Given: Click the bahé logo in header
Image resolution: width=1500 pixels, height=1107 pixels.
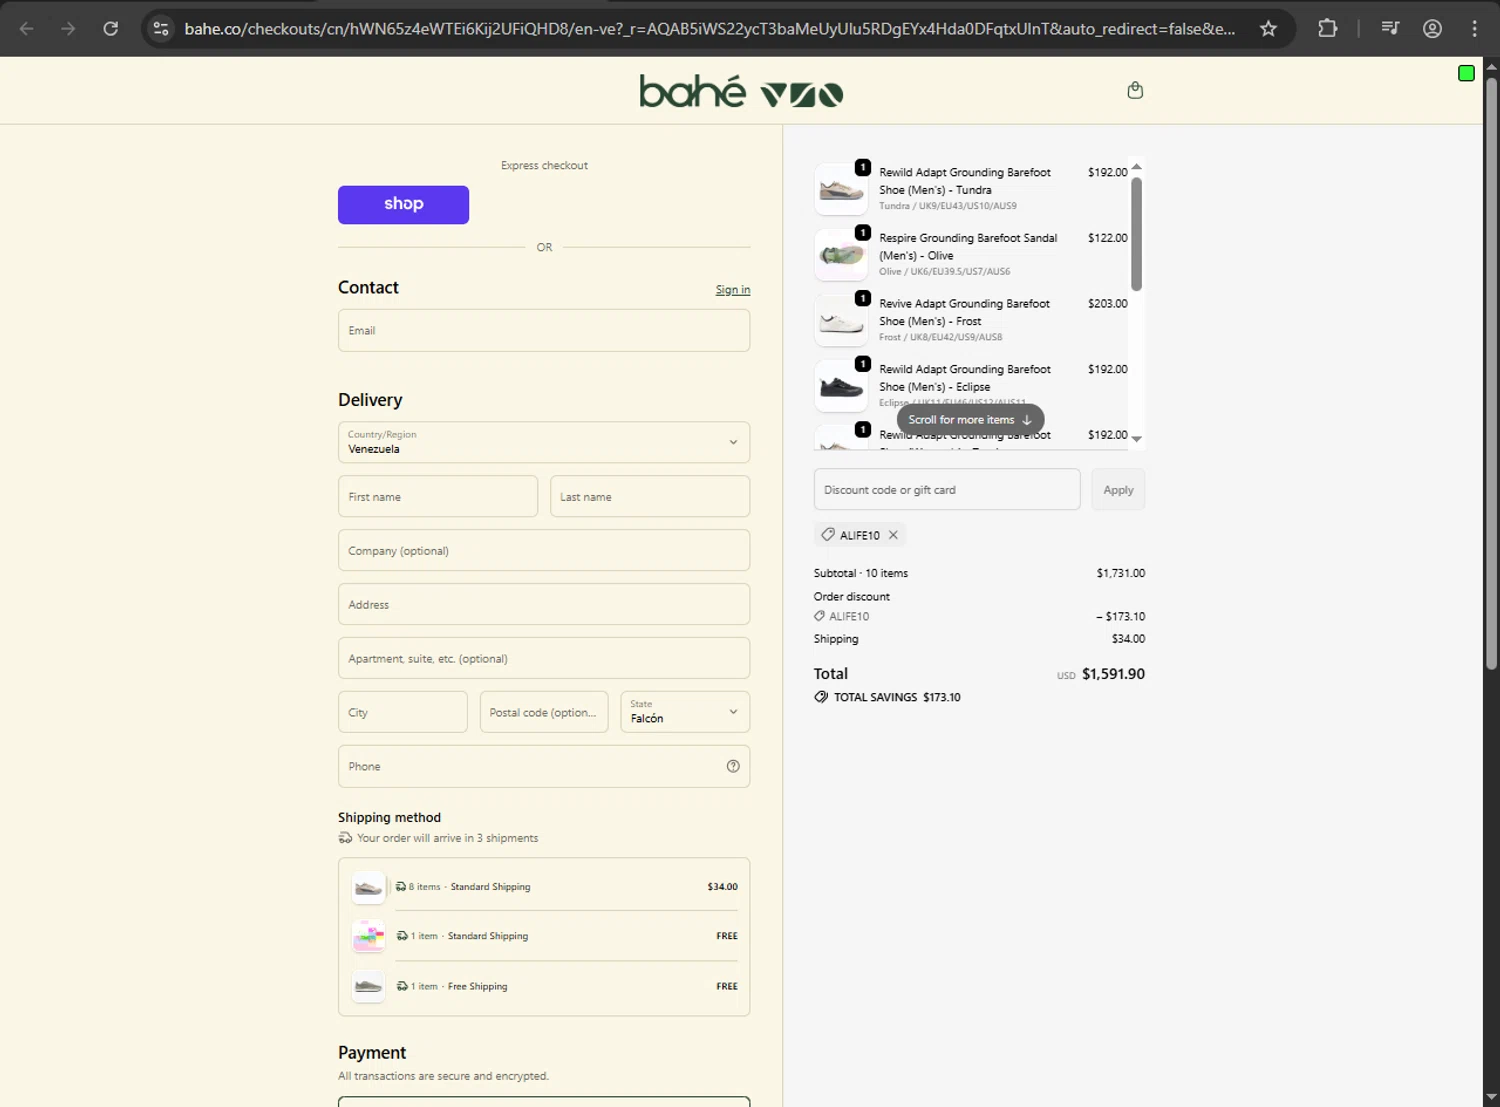Looking at the screenshot, I should (742, 91).
